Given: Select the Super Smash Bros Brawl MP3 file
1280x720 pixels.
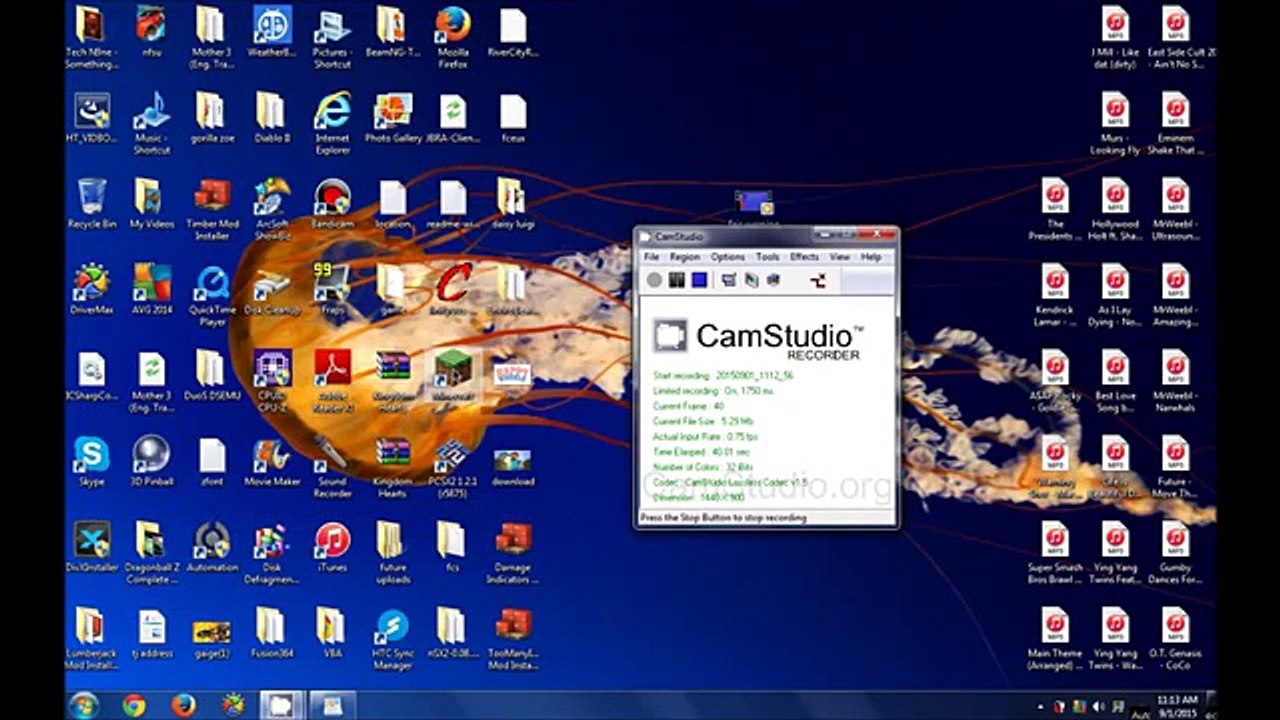Looking at the screenshot, I should [1055, 554].
